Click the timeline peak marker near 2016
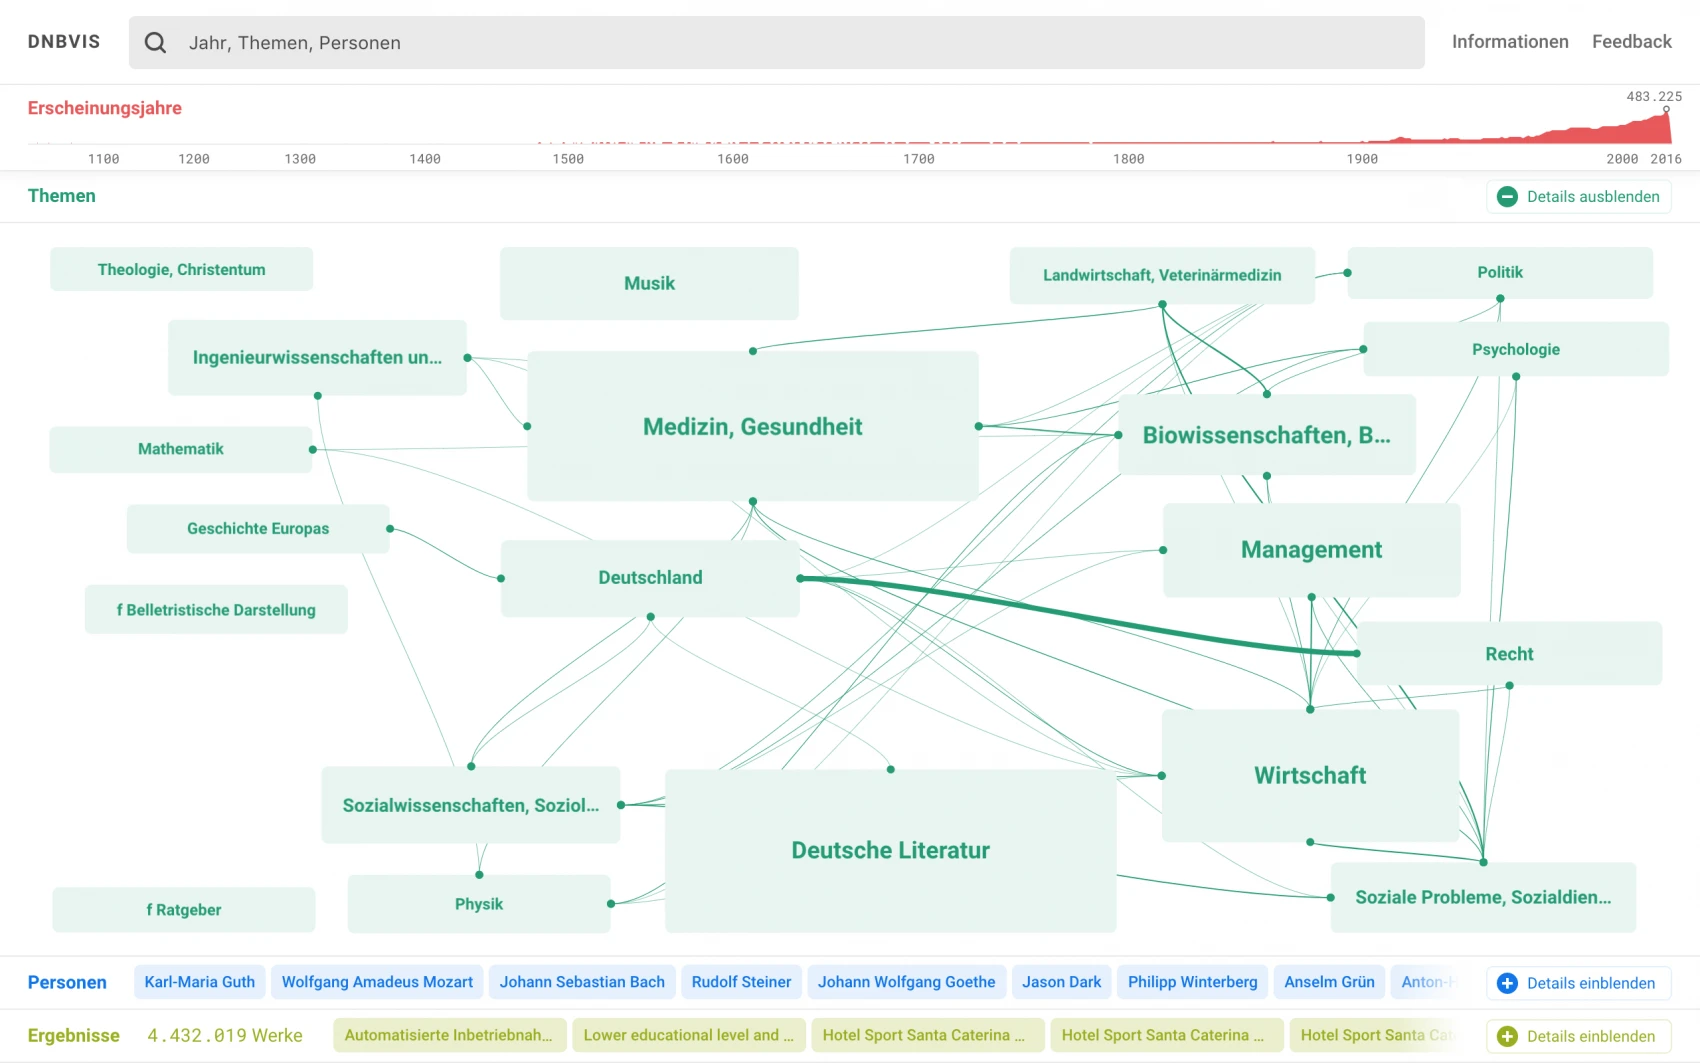Screen dimensions: 1700x1063 tap(1666, 110)
